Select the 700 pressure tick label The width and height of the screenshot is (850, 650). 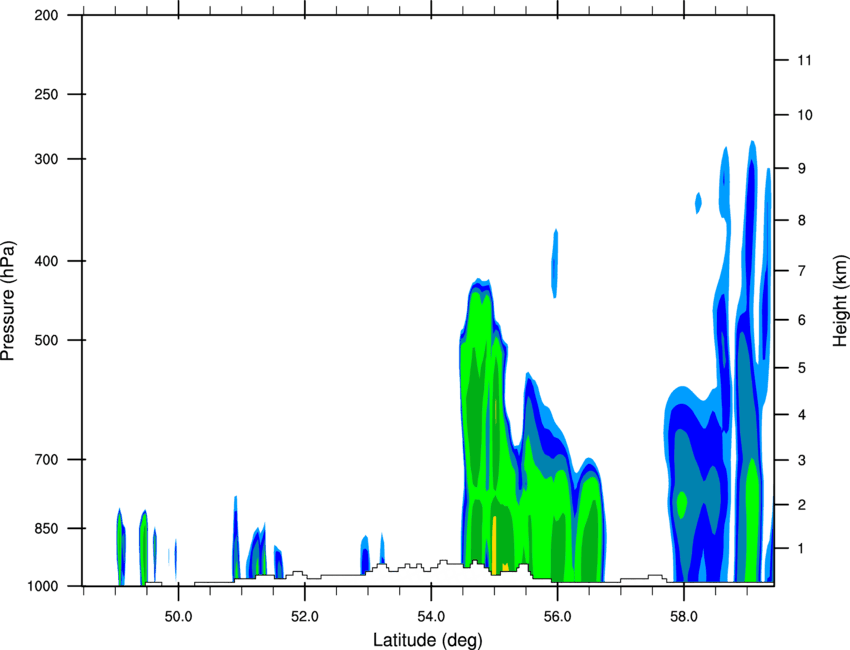click(46, 459)
